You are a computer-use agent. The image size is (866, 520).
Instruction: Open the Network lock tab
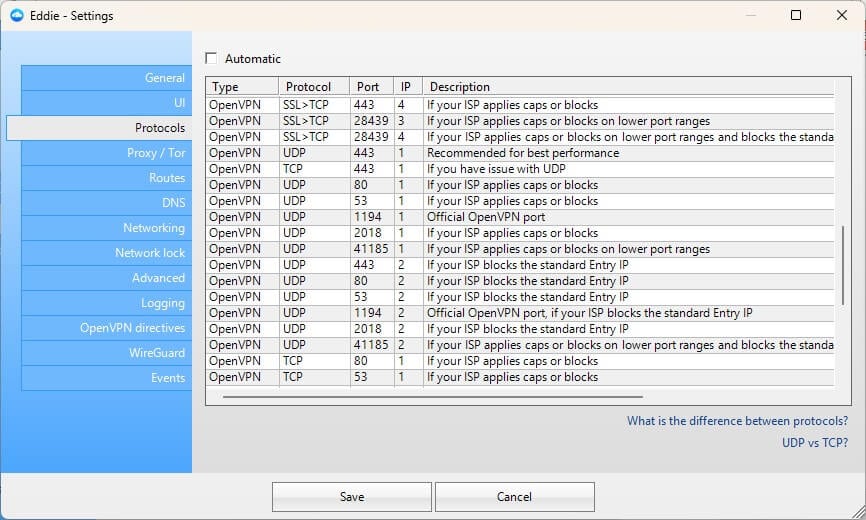[x=106, y=253]
